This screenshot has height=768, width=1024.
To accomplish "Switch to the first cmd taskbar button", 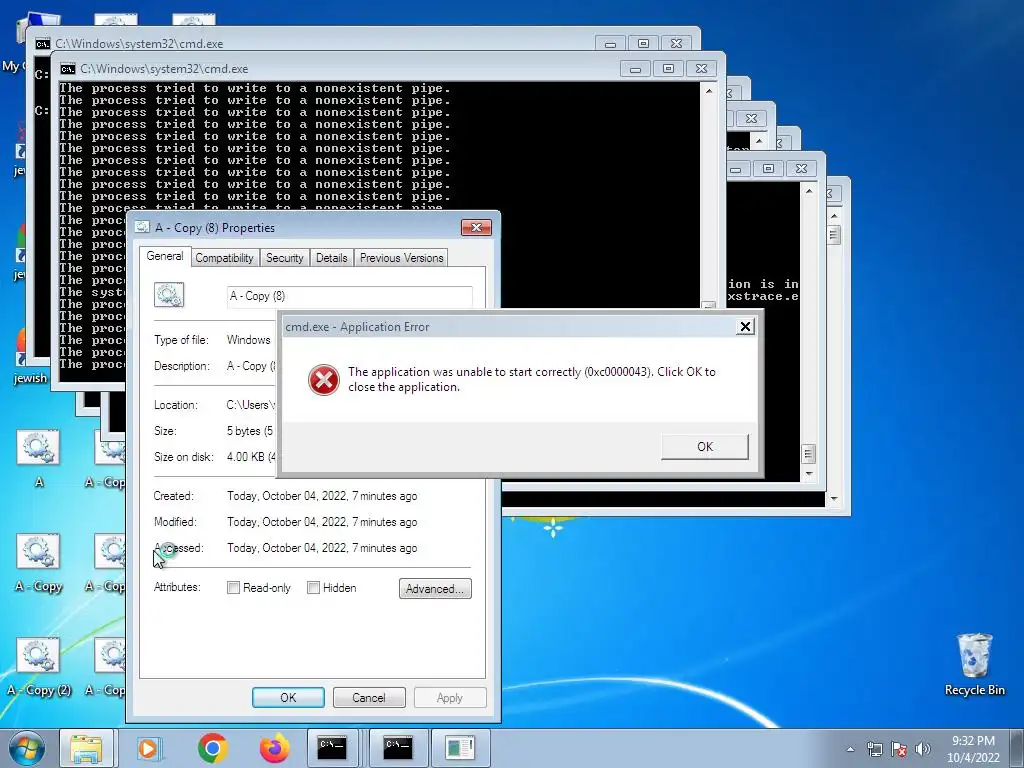I will tap(333, 748).
